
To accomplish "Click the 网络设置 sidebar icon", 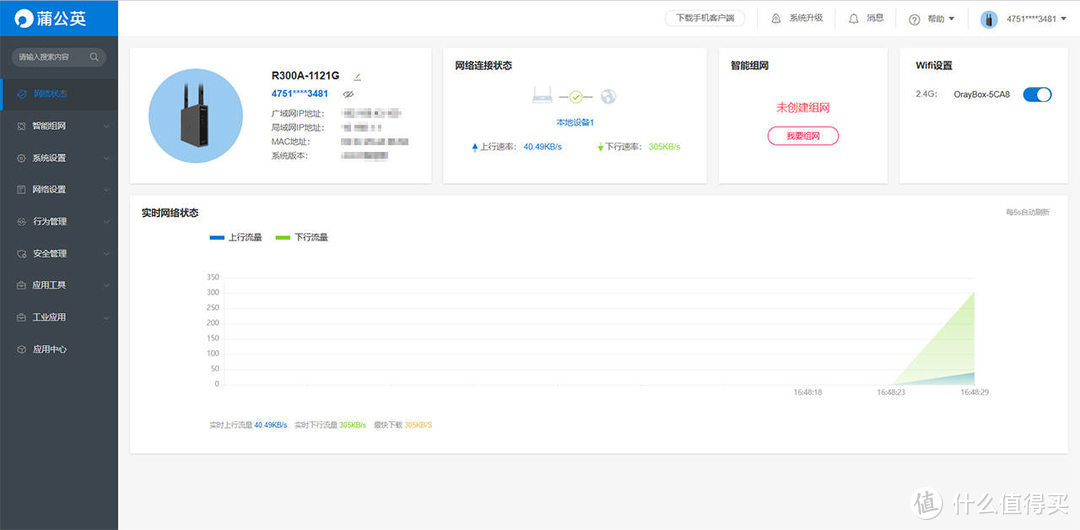I will pyautogui.click(x=21, y=190).
